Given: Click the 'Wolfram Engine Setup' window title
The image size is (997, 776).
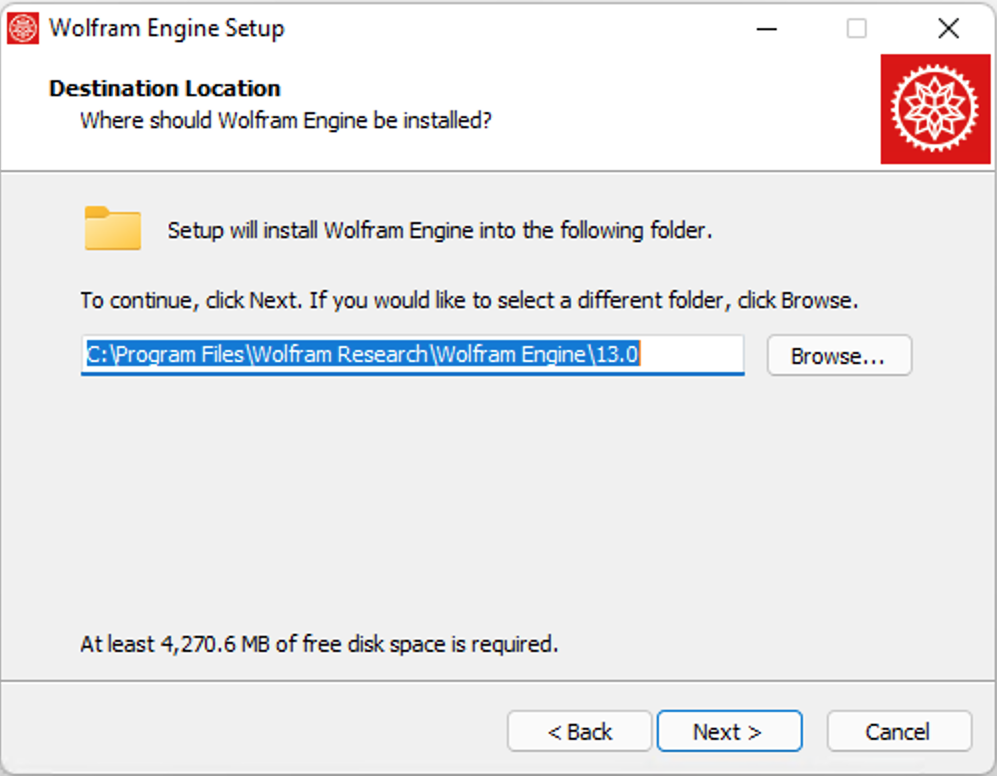Looking at the screenshot, I should coord(167,28).
